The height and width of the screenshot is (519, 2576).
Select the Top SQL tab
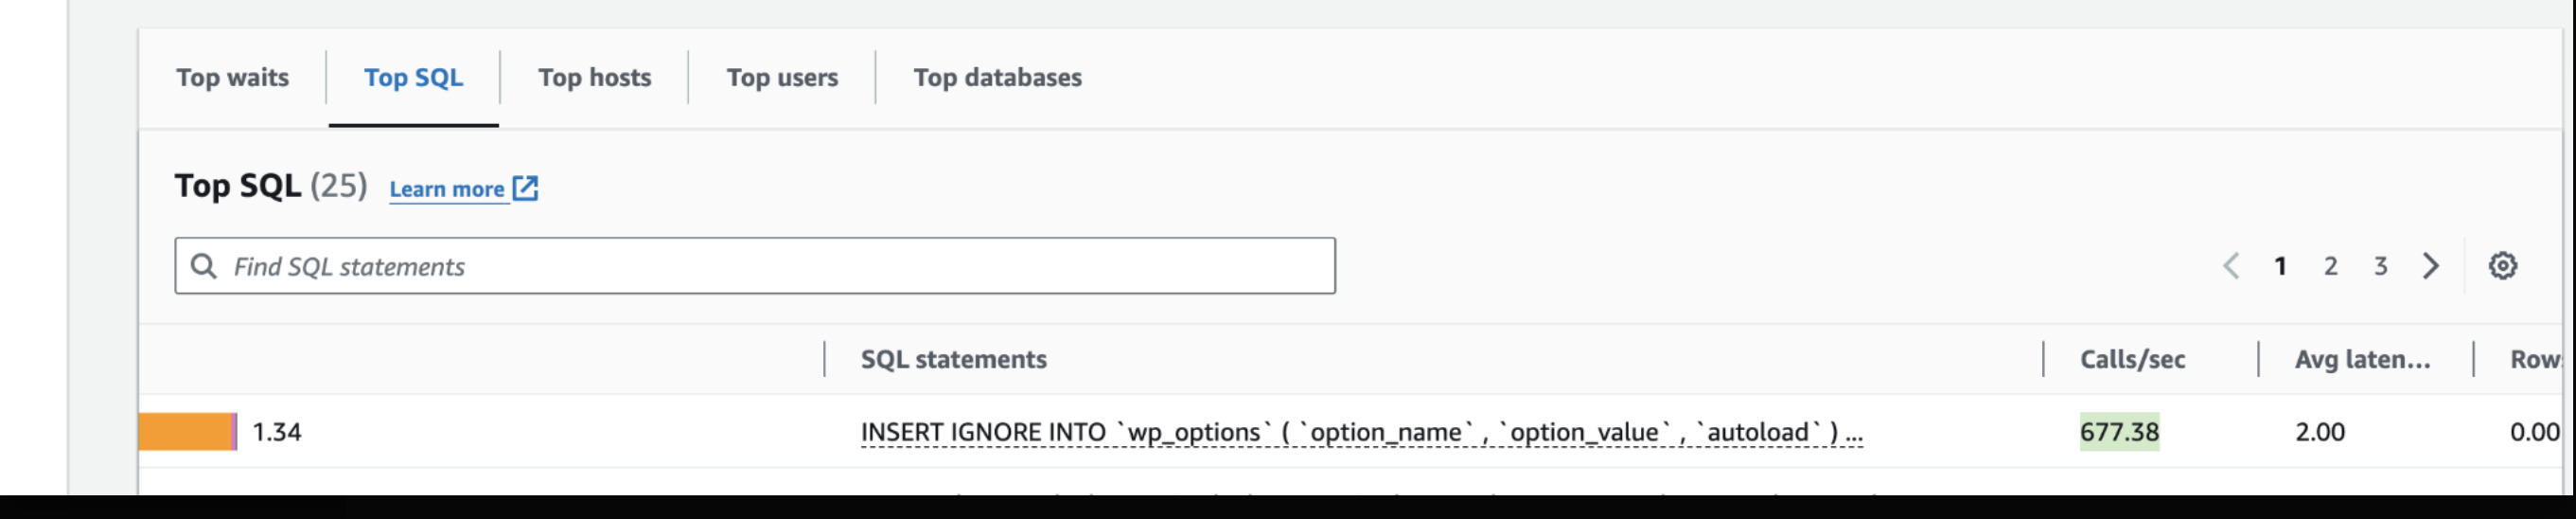point(413,77)
